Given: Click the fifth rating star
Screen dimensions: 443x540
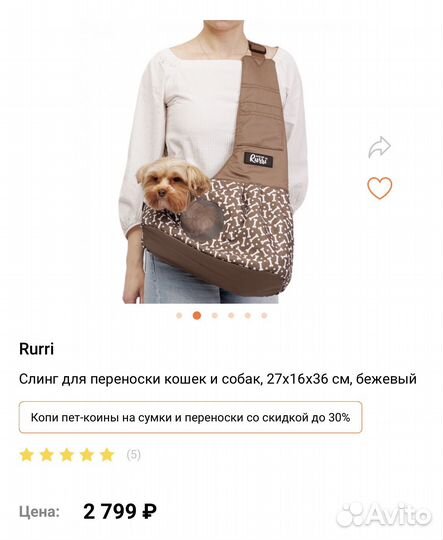Looking at the screenshot, I should [107, 455].
